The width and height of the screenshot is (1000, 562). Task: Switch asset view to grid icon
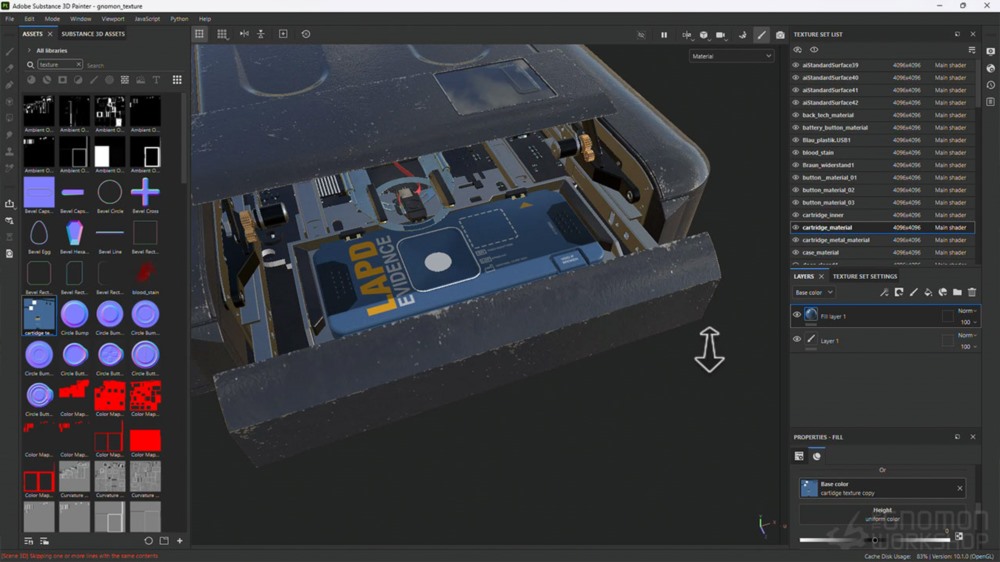pos(177,80)
